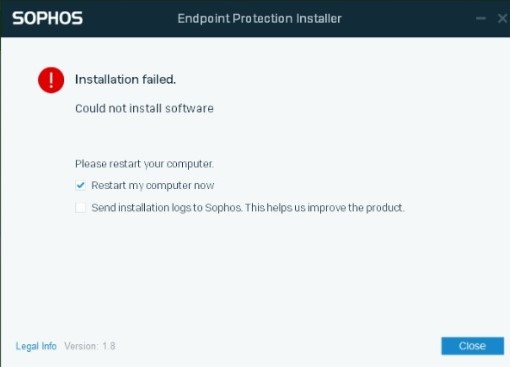Click the empty square box before Send logs
Viewport: 510px width, 367px height.
(80, 208)
